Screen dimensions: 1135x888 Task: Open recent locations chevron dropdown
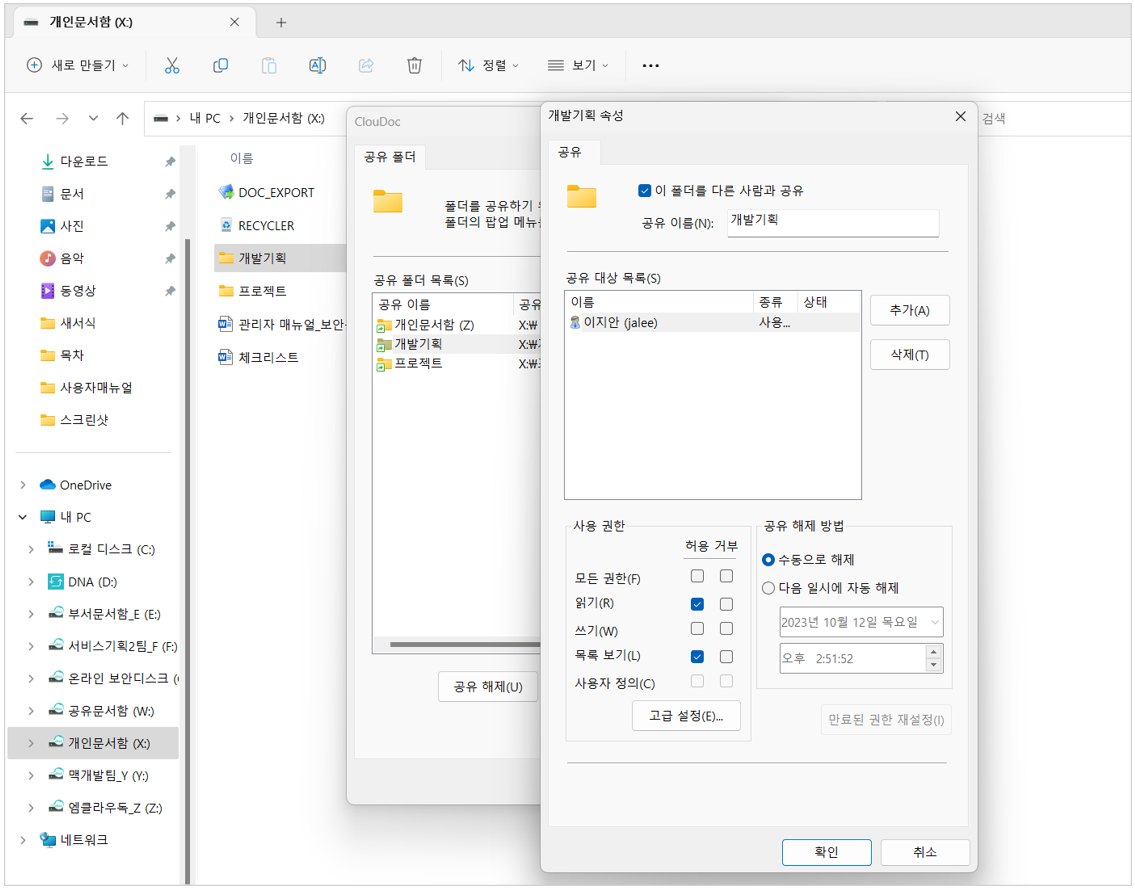(x=93, y=119)
